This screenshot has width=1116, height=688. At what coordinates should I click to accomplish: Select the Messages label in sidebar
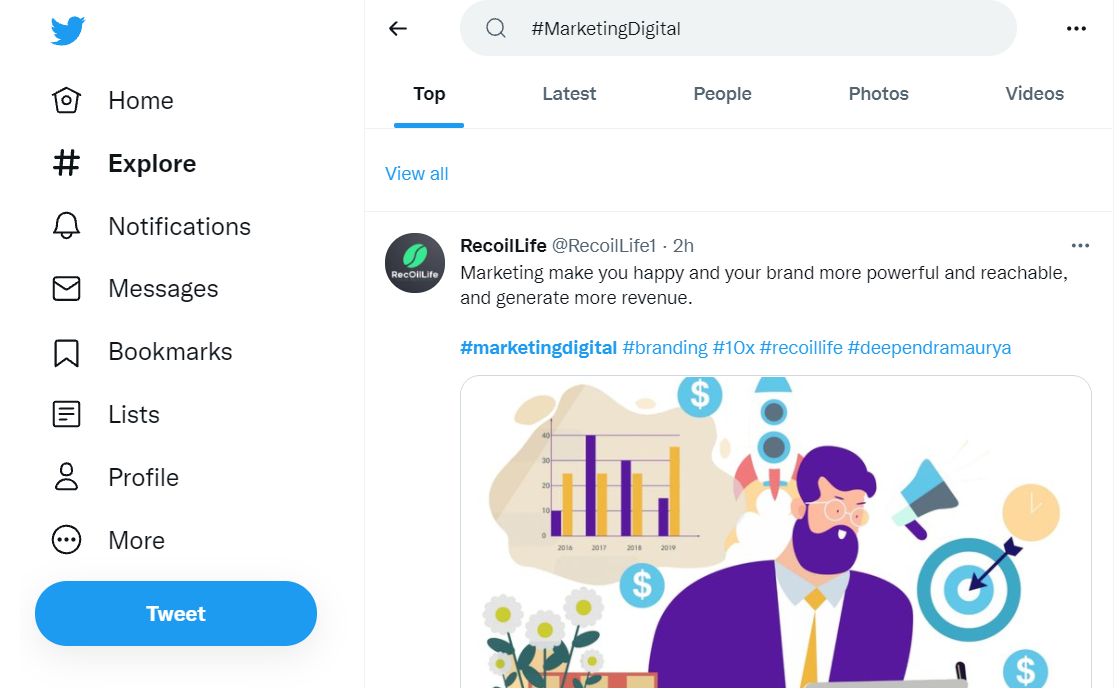[163, 289]
